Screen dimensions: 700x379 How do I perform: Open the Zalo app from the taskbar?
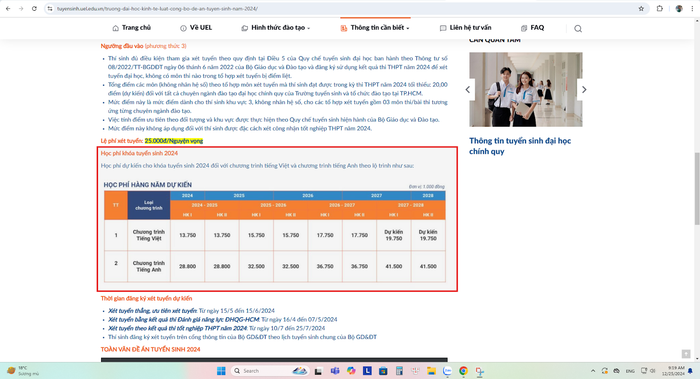(x=447, y=371)
